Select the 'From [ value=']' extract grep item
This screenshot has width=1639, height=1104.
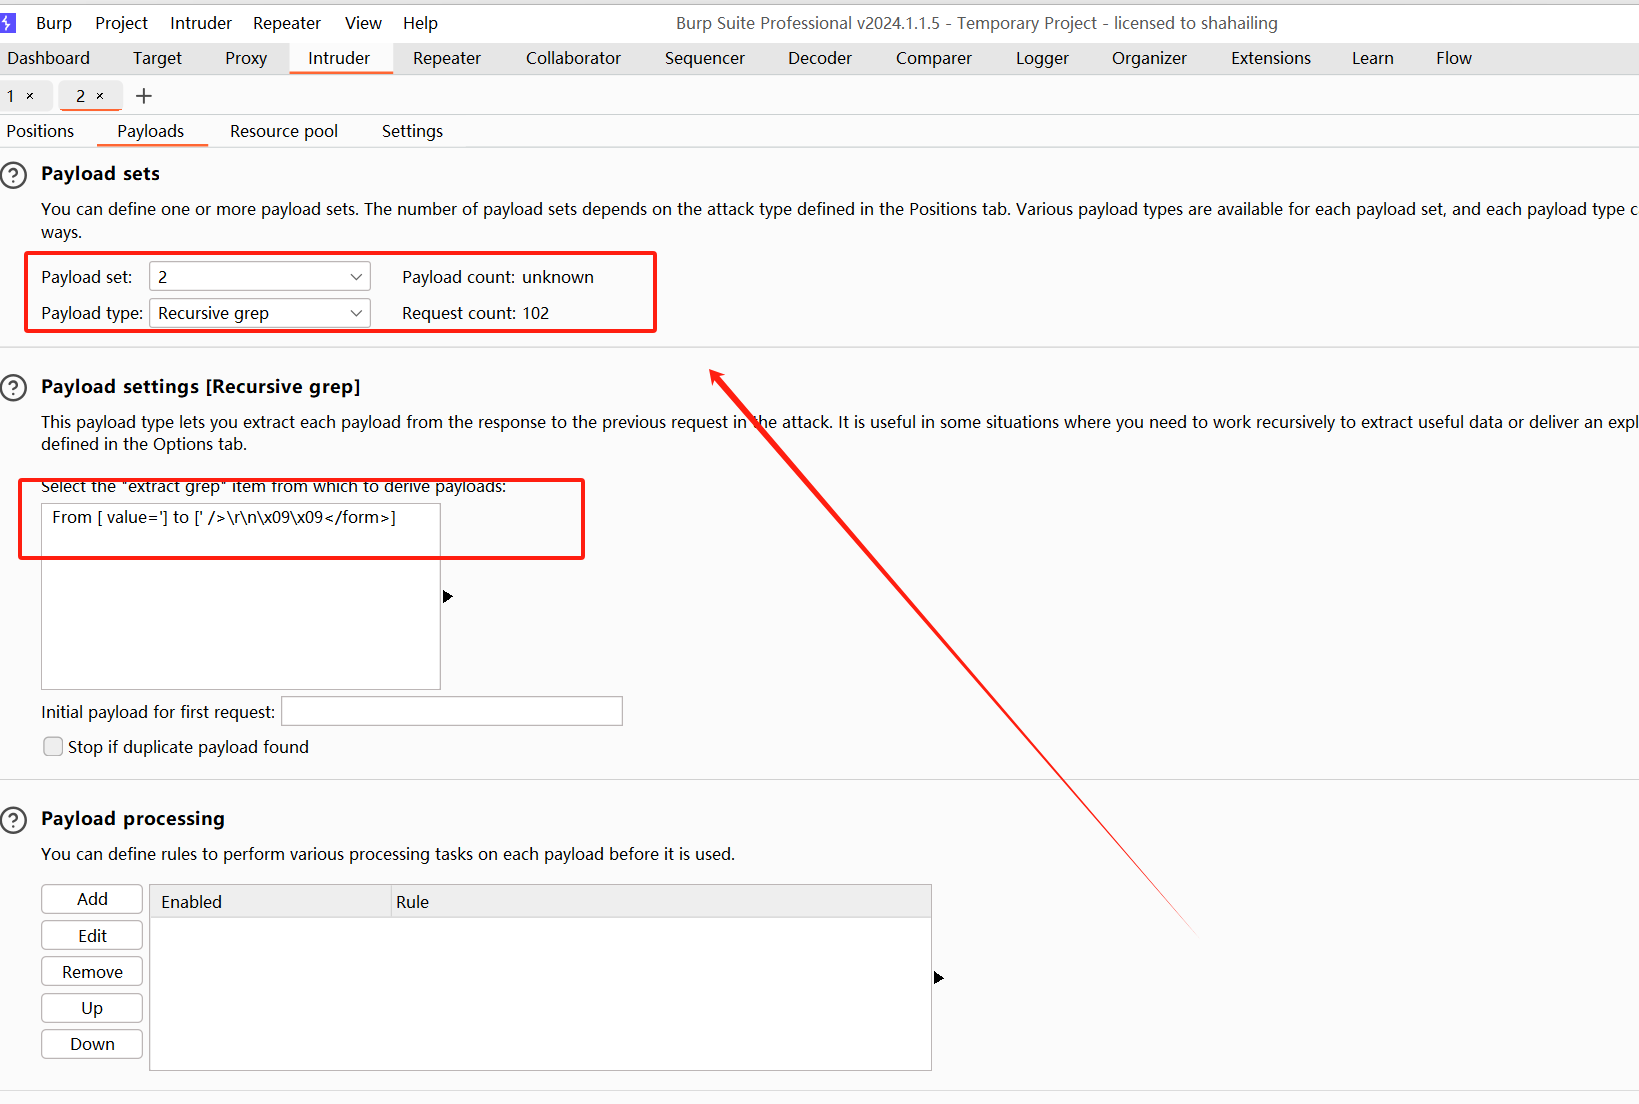point(240,517)
